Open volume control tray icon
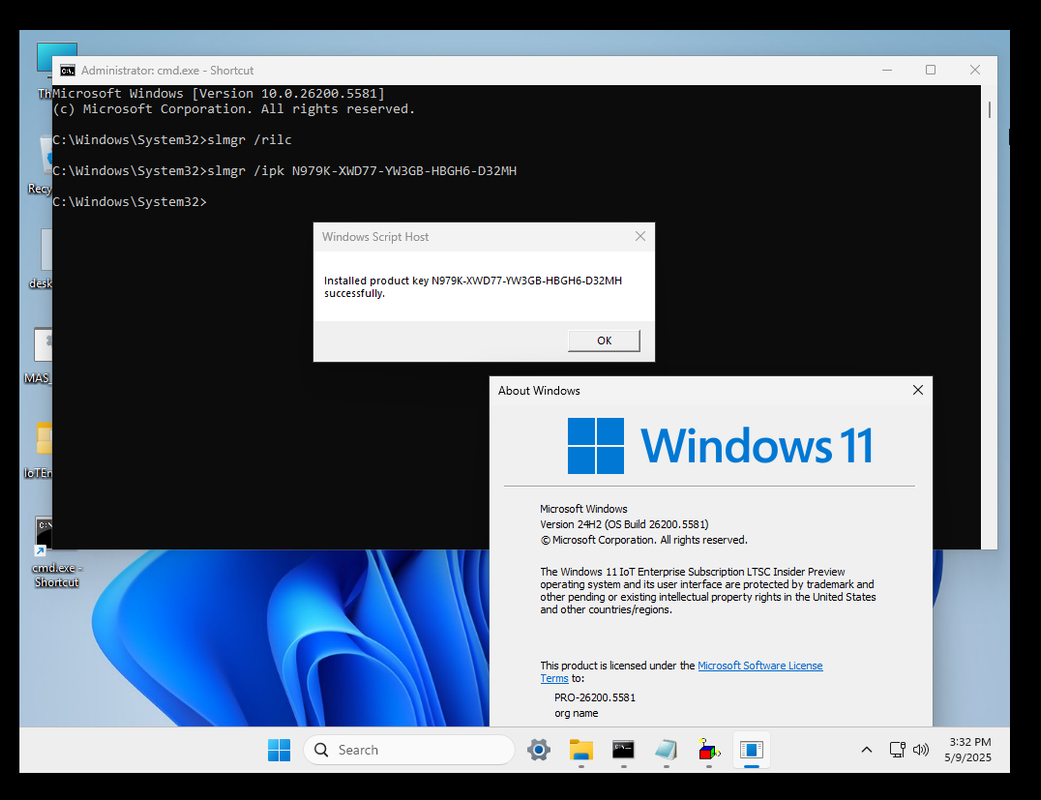This screenshot has height=800, width=1041. (x=920, y=750)
